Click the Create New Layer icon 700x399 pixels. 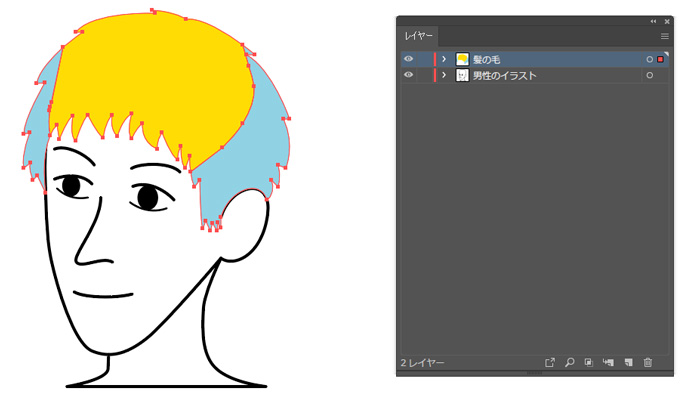[x=629, y=362]
